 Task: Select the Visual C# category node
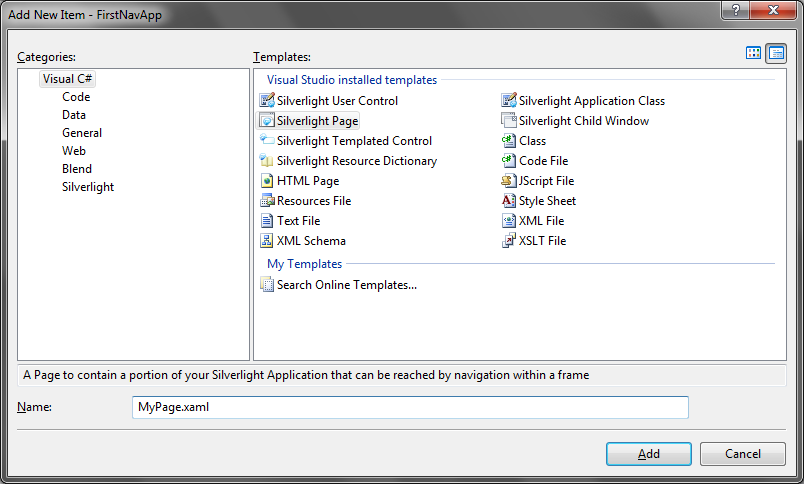coord(67,79)
